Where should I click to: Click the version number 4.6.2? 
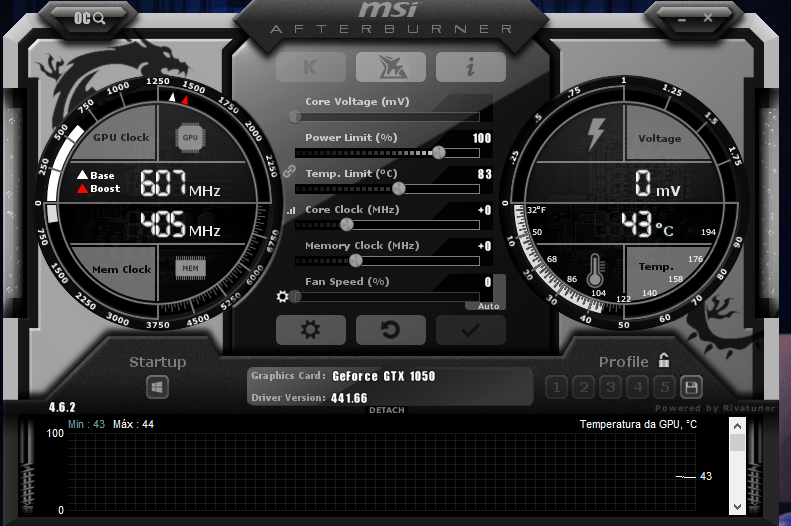[x=62, y=407]
